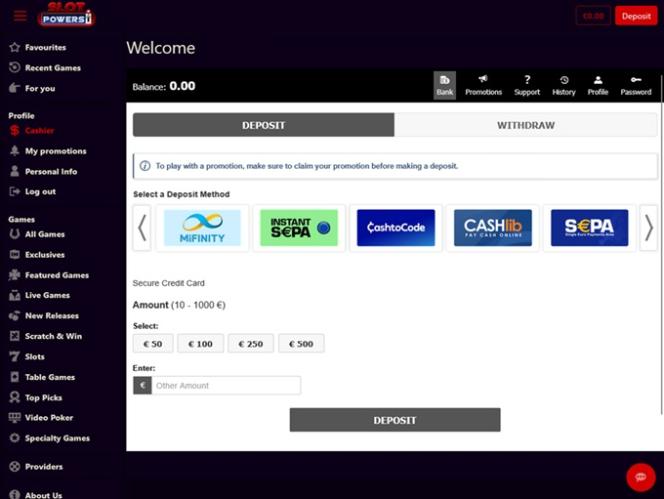The width and height of the screenshot is (664, 499).
Task: Select the € 50 amount option
Action: (152, 344)
